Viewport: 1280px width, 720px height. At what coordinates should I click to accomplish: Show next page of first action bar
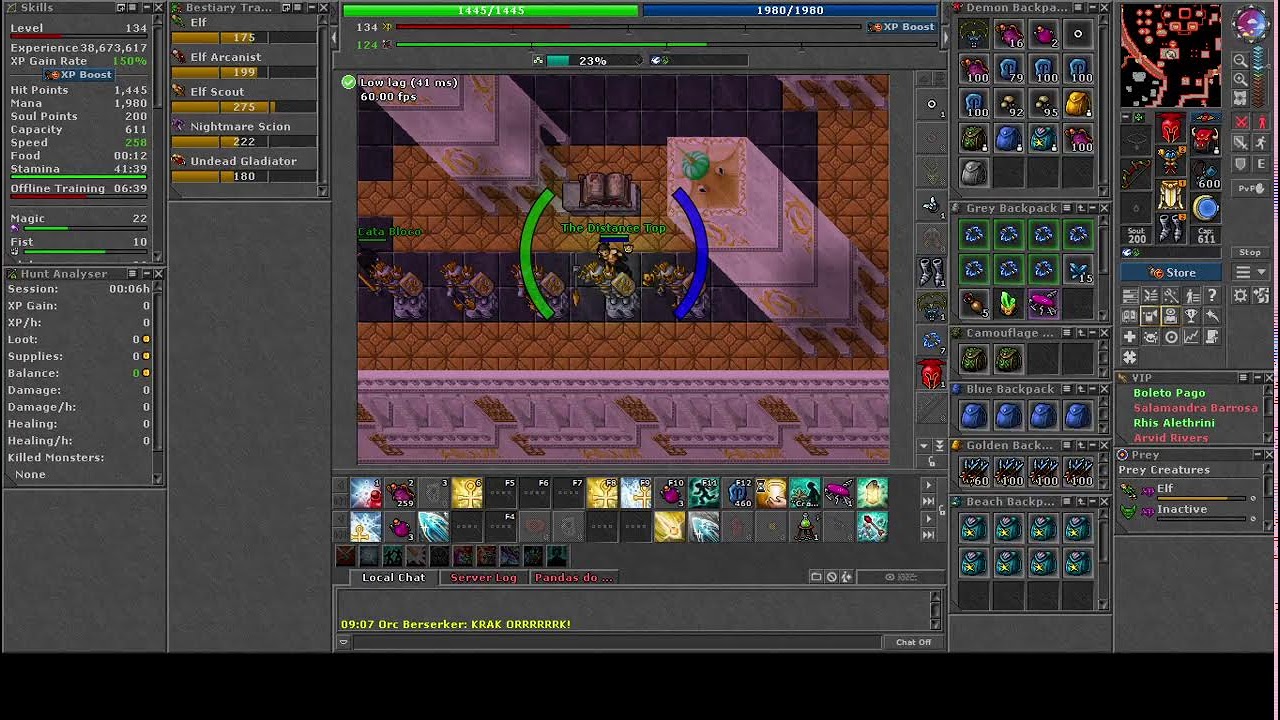click(928, 485)
